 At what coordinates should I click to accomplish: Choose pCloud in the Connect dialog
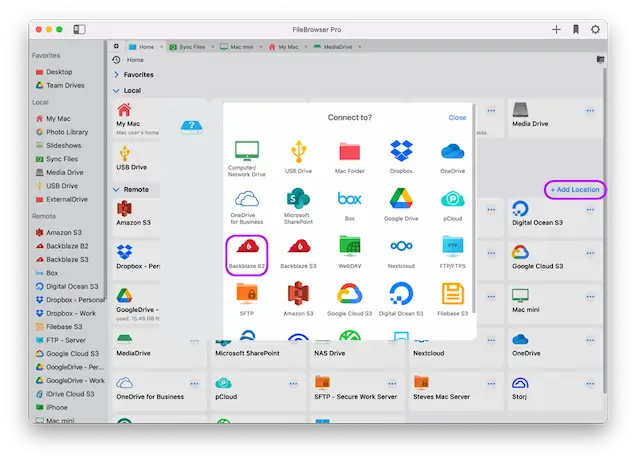pyautogui.click(x=453, y=206)
